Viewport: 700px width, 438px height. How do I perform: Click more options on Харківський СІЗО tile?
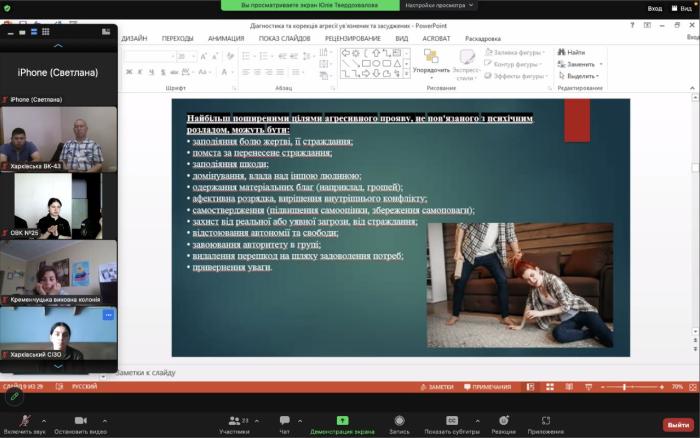[109, 315]
